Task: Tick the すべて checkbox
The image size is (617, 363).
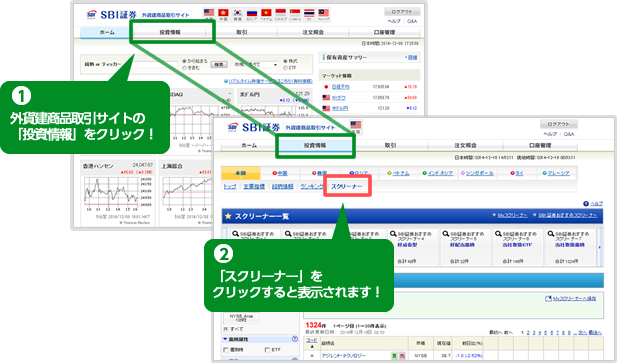Action: 226,329
